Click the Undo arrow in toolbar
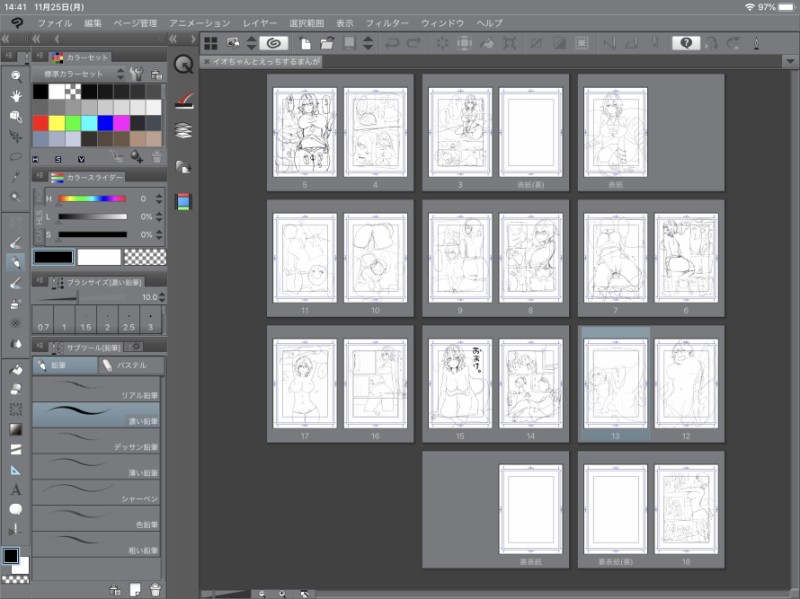 click(392, 43)
